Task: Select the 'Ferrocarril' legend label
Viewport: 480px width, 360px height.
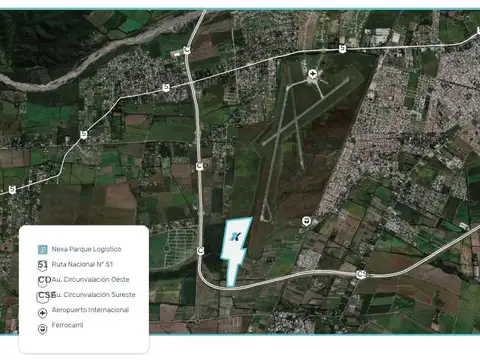Action: click(x=67, y=325)
